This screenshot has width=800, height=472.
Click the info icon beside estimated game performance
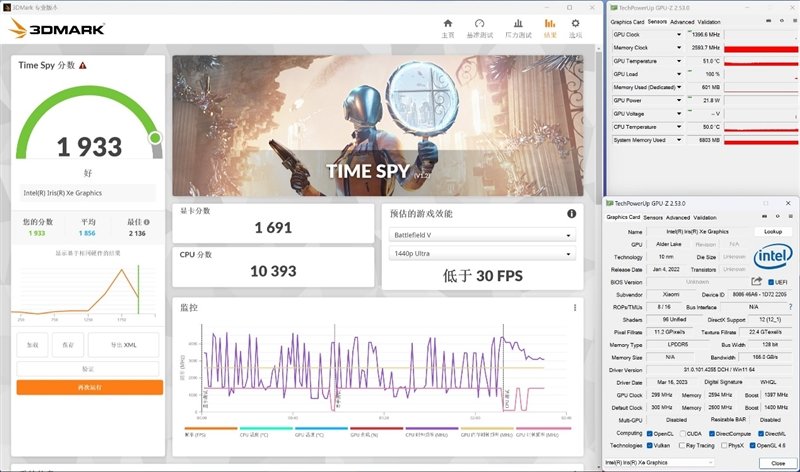(571, 213)
